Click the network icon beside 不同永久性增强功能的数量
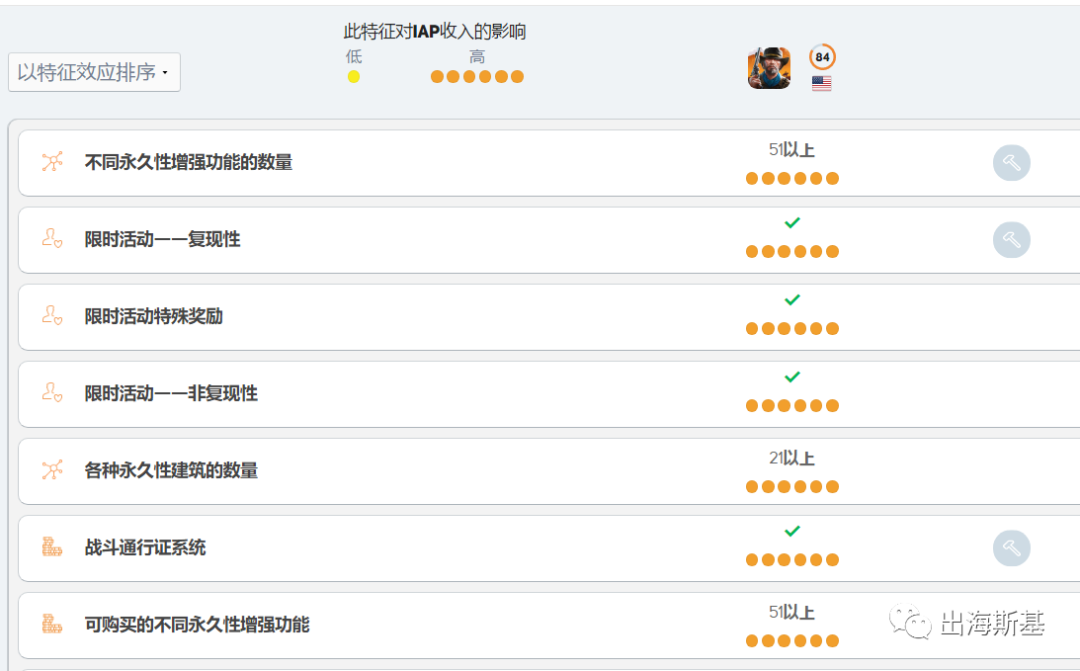The width and height of the screenshot is (1080, 671). 52,162
